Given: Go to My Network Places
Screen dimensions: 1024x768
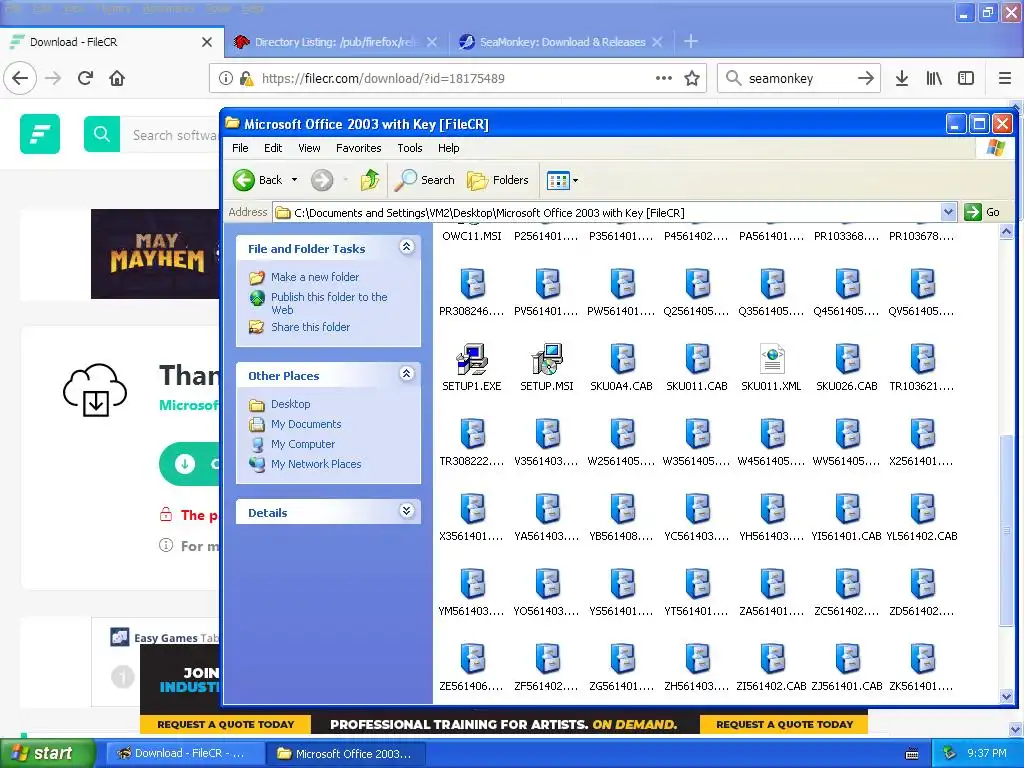Looking at the screenshot, I should coord(316,464).
